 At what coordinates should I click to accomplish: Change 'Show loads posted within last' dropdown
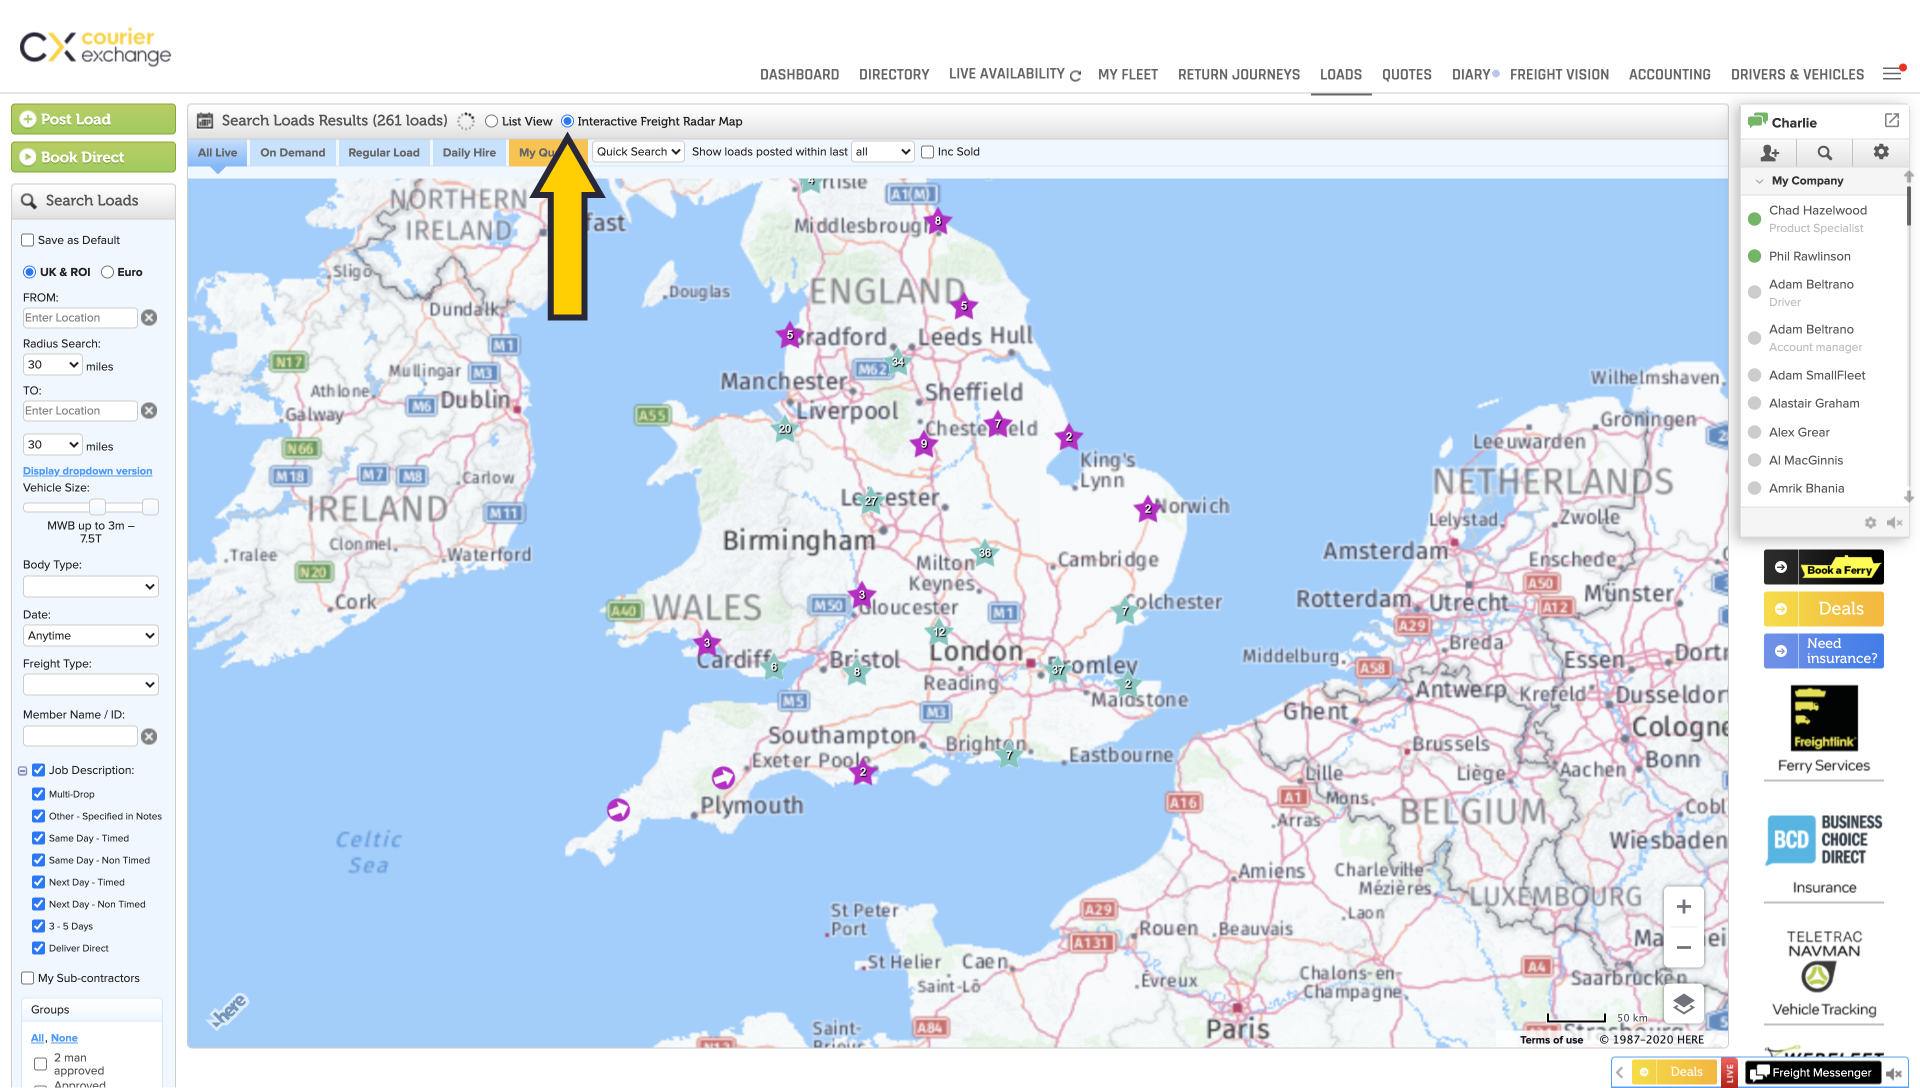coord(882,151)
